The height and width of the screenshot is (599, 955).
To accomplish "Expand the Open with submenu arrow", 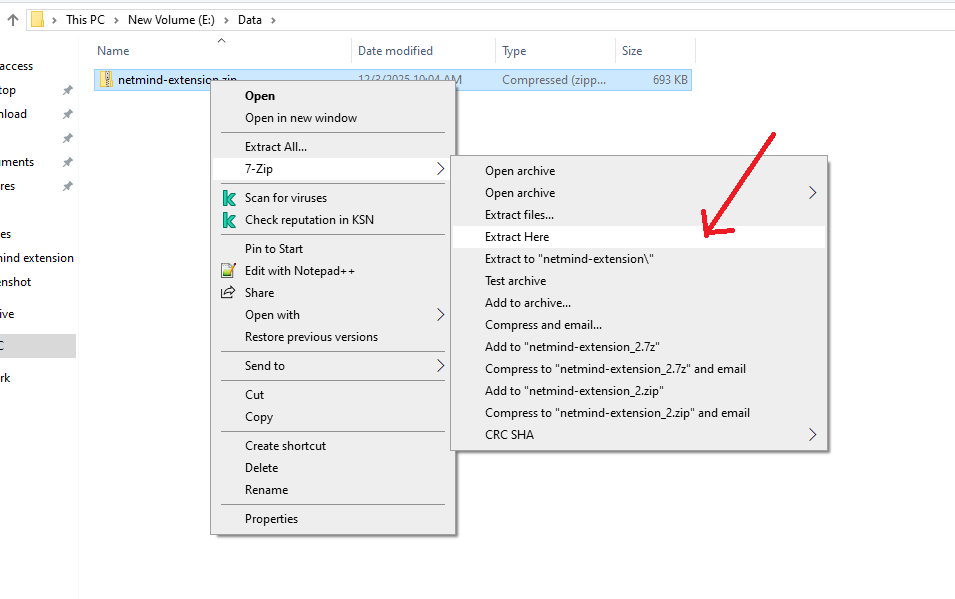I will coord(440,315).
